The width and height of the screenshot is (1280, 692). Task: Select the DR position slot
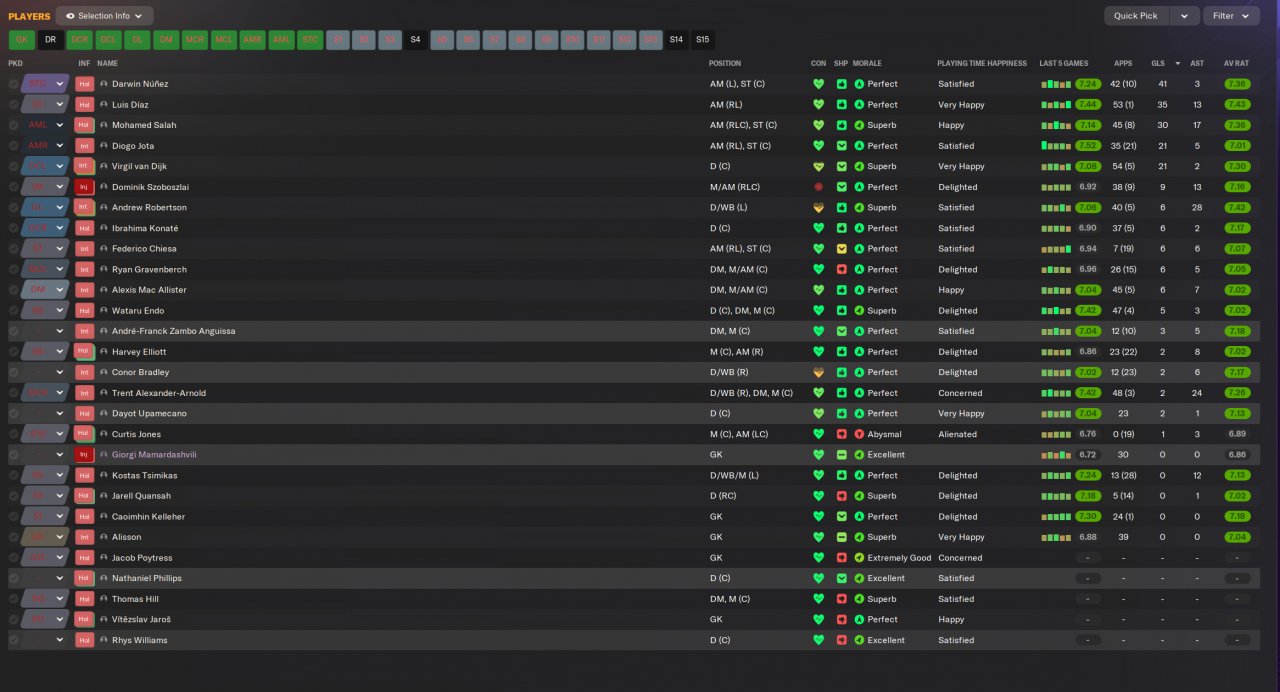(x=50, y=40)
